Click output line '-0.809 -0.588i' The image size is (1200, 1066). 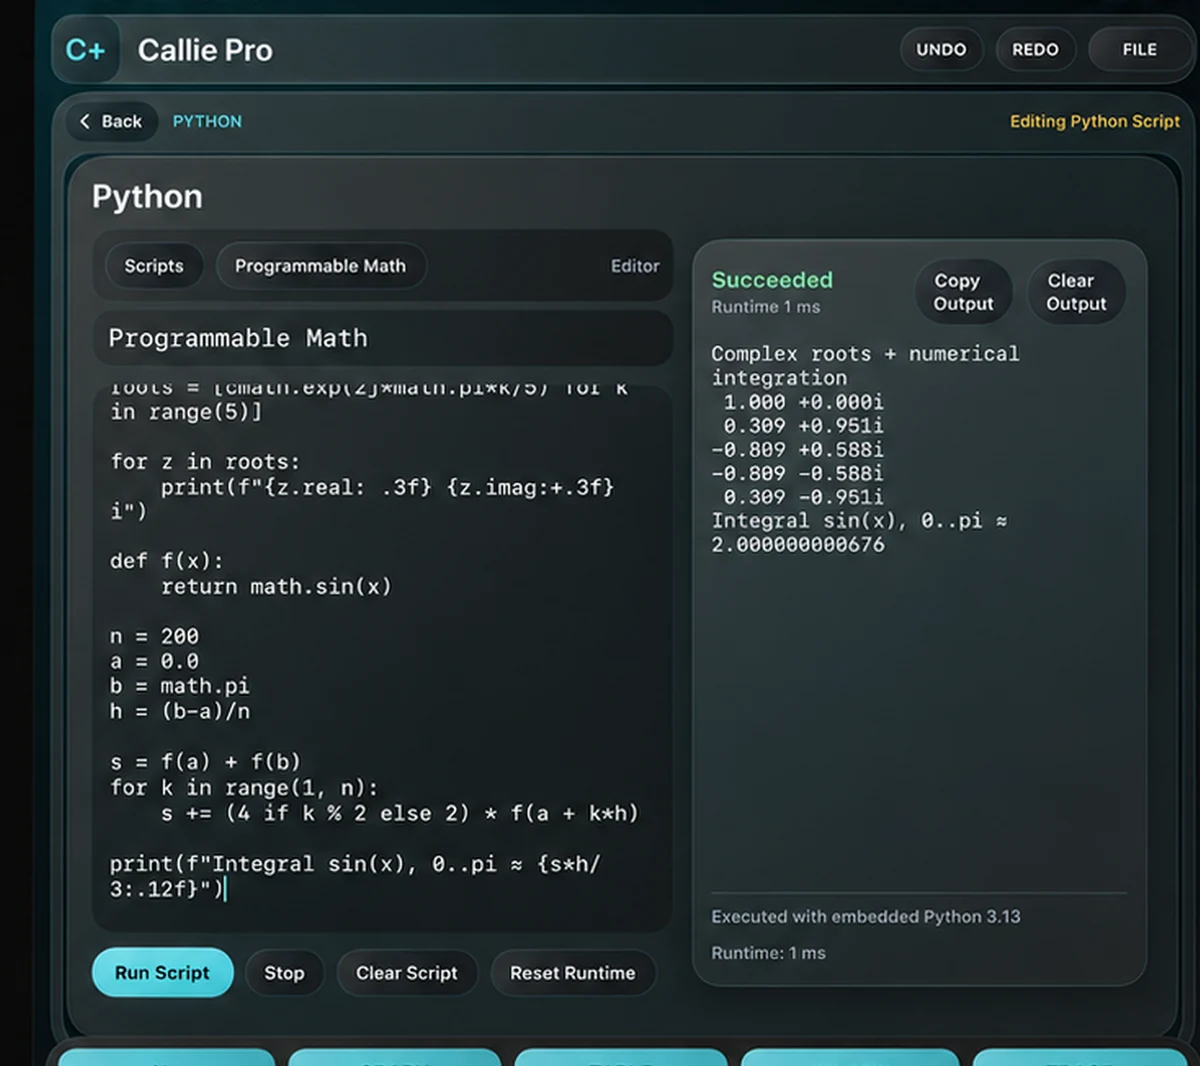click(x=797, y=474)
